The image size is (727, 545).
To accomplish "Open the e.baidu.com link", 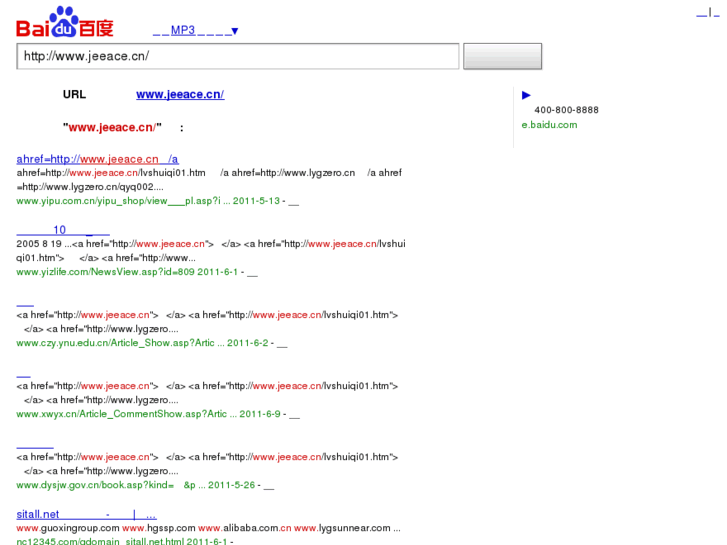I will pyautogui.click(x=549, y=125).
